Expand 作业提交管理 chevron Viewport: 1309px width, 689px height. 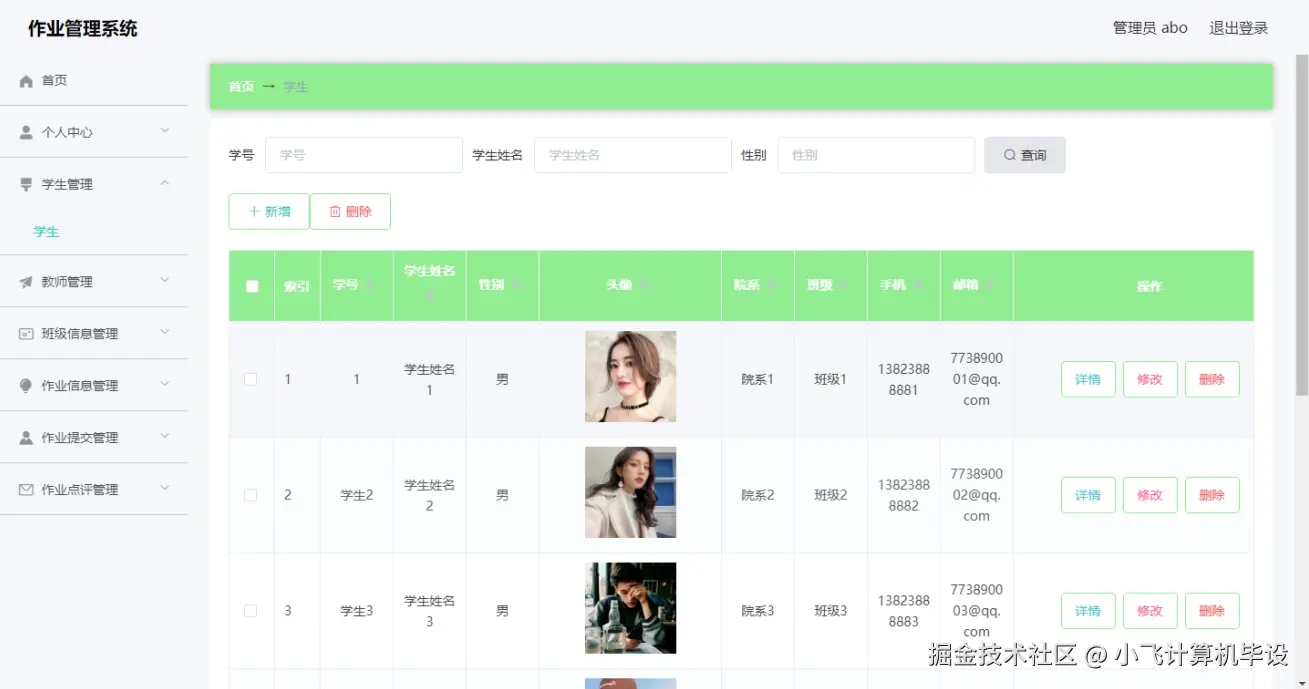[165, 437]
